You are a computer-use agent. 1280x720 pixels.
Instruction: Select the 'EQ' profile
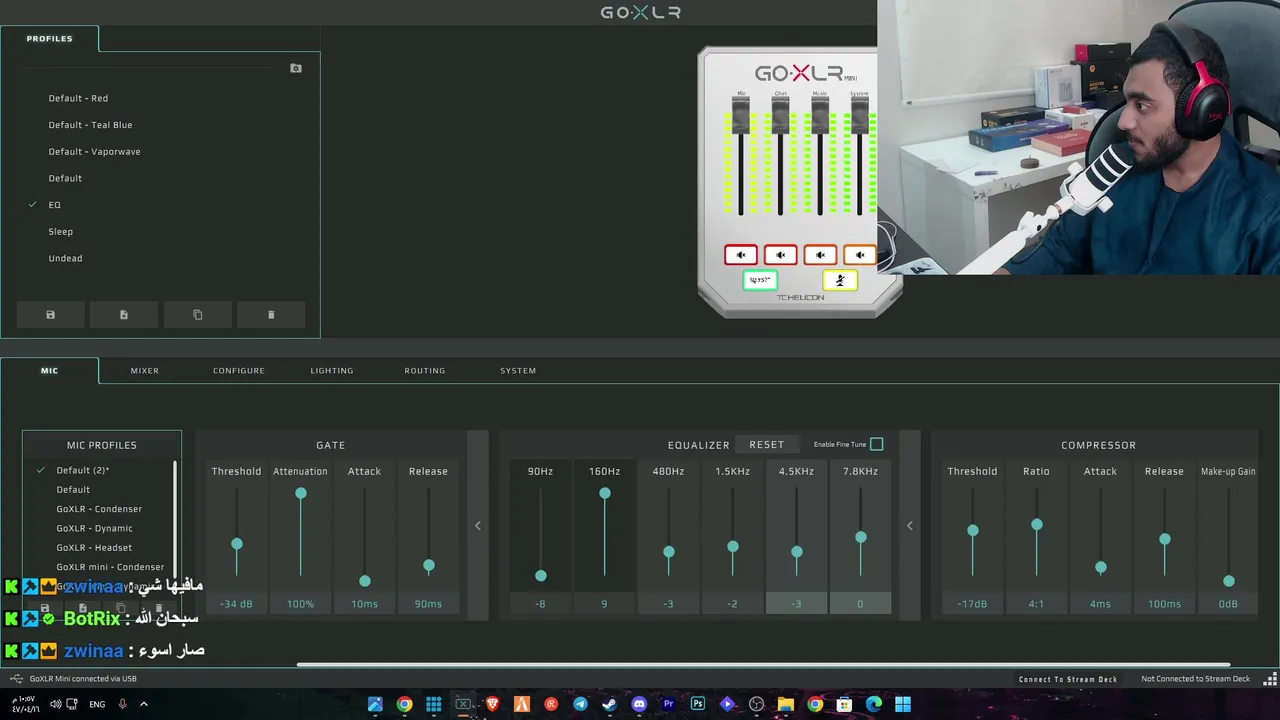tap(55, 205)
